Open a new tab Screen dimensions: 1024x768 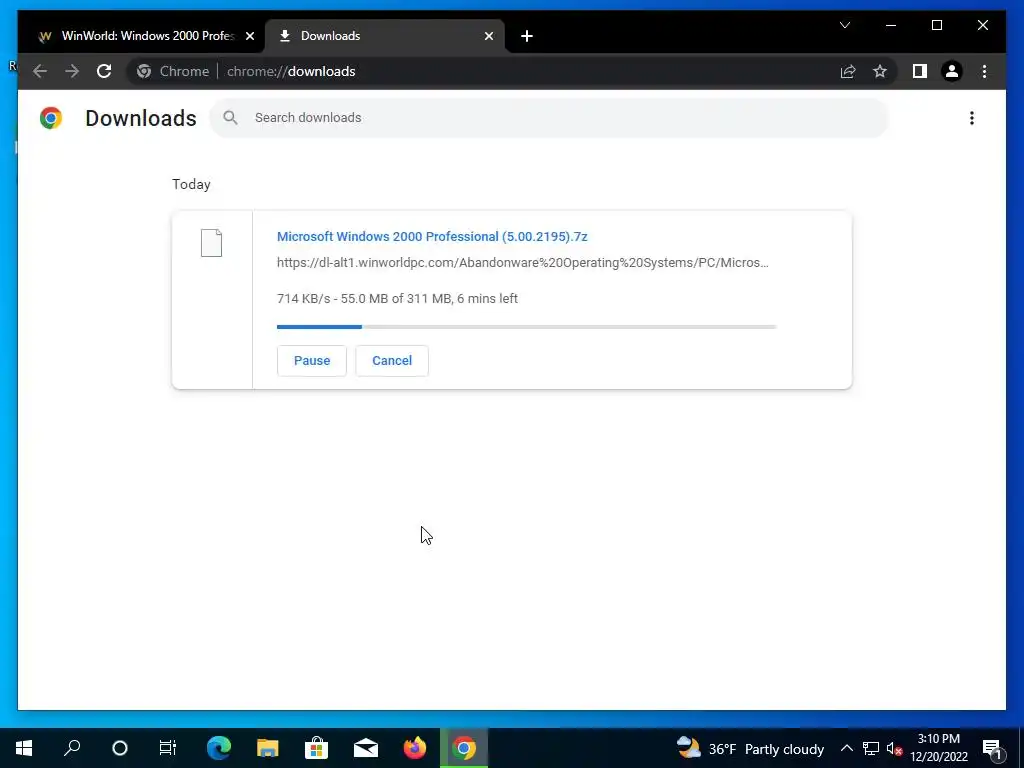coord(526,36)
